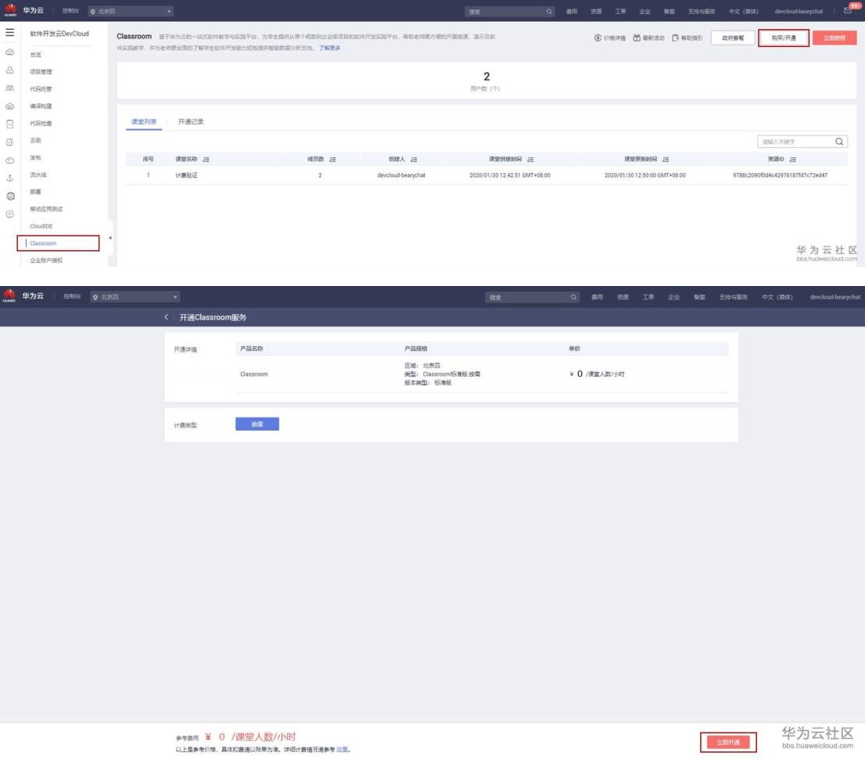Open 企业账户授权 in the DevCloud sidebar
This screenshot has width=865, height=760.
click(x=46, y=260)
